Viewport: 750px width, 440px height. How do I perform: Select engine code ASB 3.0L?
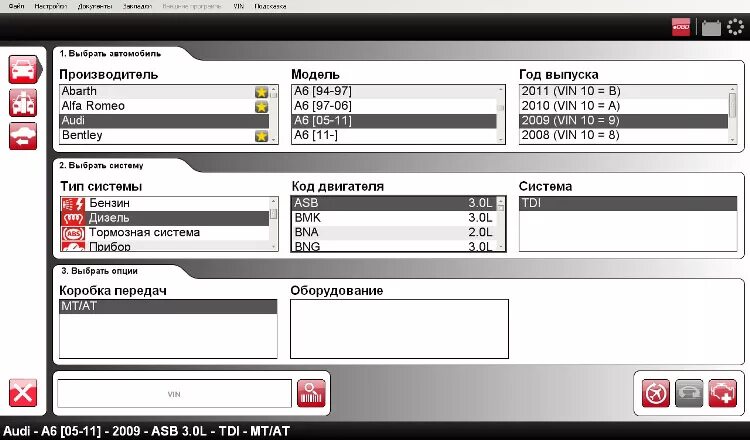pos(394,203)
